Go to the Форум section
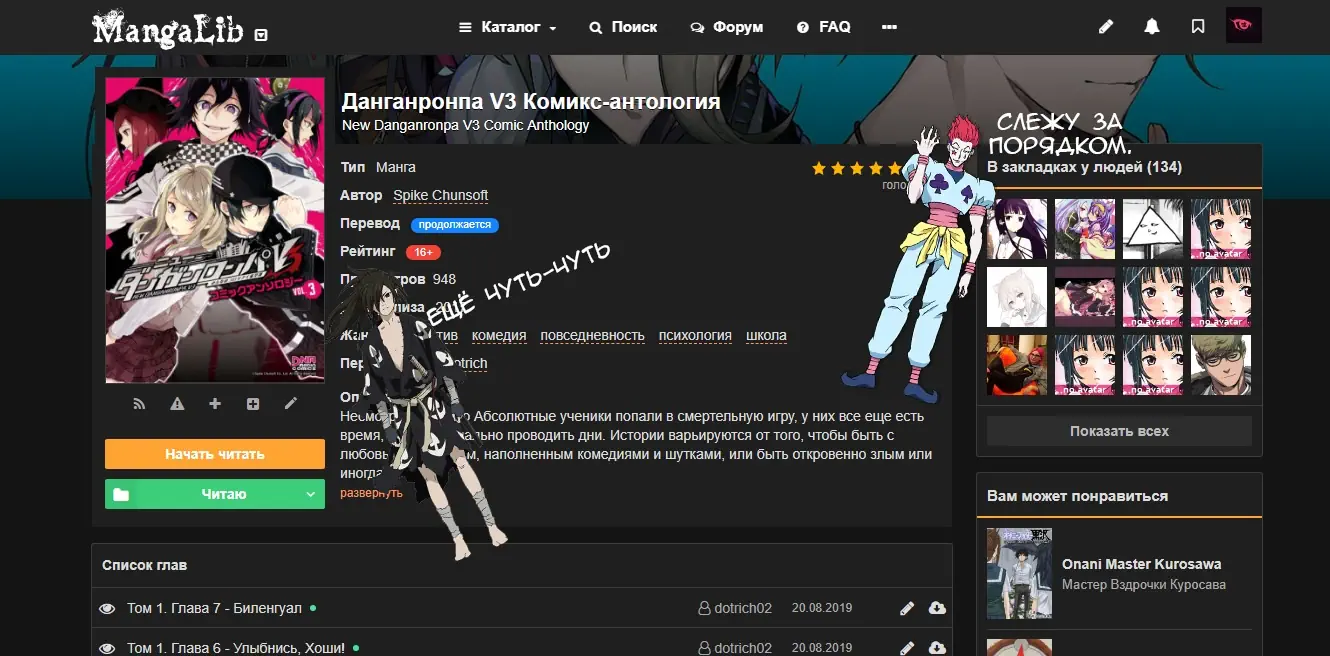Image resolution: width=1330 pixels, height=656 pixels. click(727, 27)
